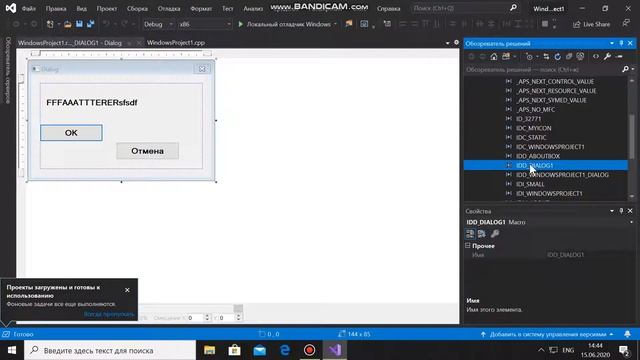Click the Visual Studio taskbar icon
Screen dimensions: 640x360
[335, 350]
